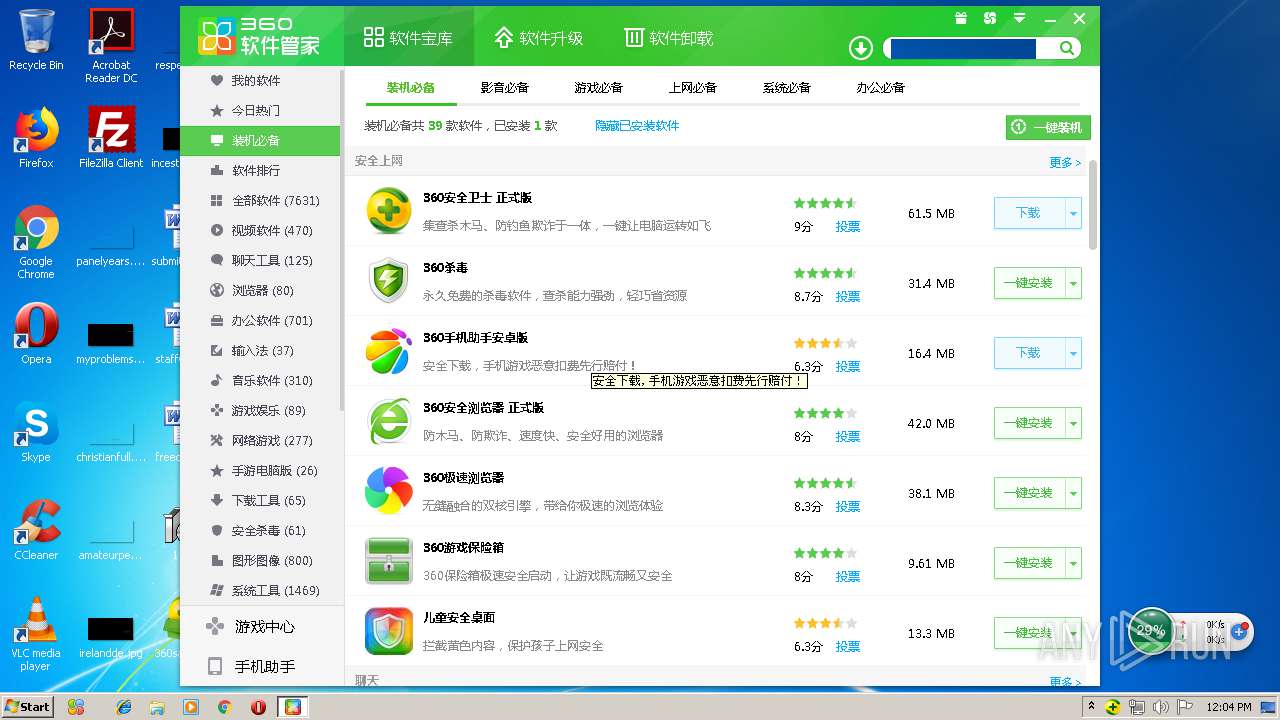Click 一键安装 for 360杀毒
The height and width of the screenshot is (720, 1280).
coord(1029,283)
